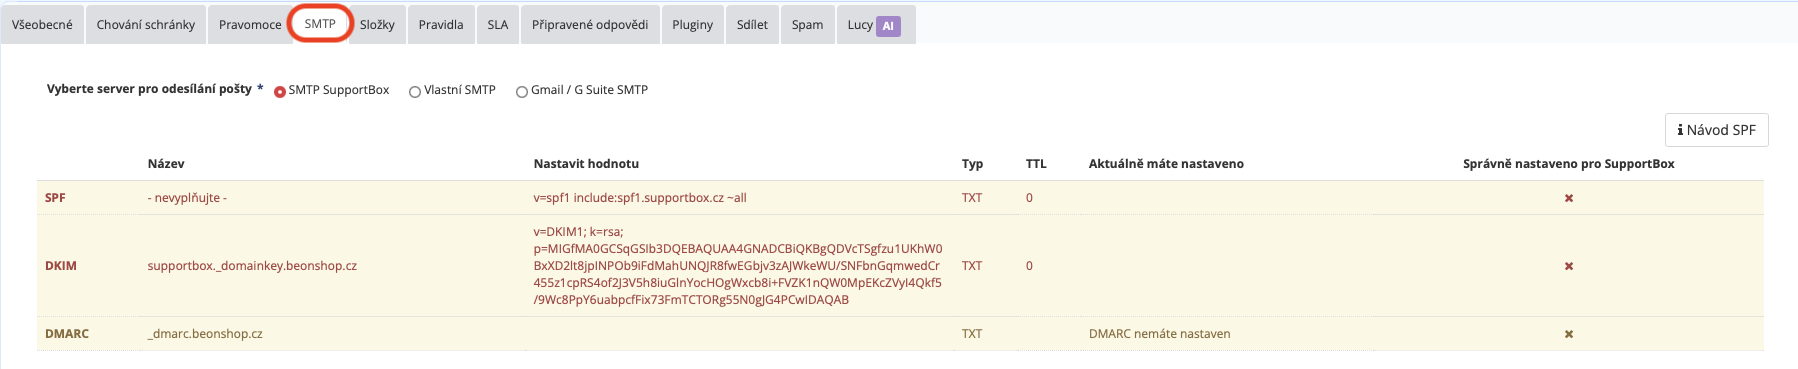This screenshot has height=369, width=1798.
Task: Click Aktuálně máte nastaveno column header
Action: [1166, 164]
